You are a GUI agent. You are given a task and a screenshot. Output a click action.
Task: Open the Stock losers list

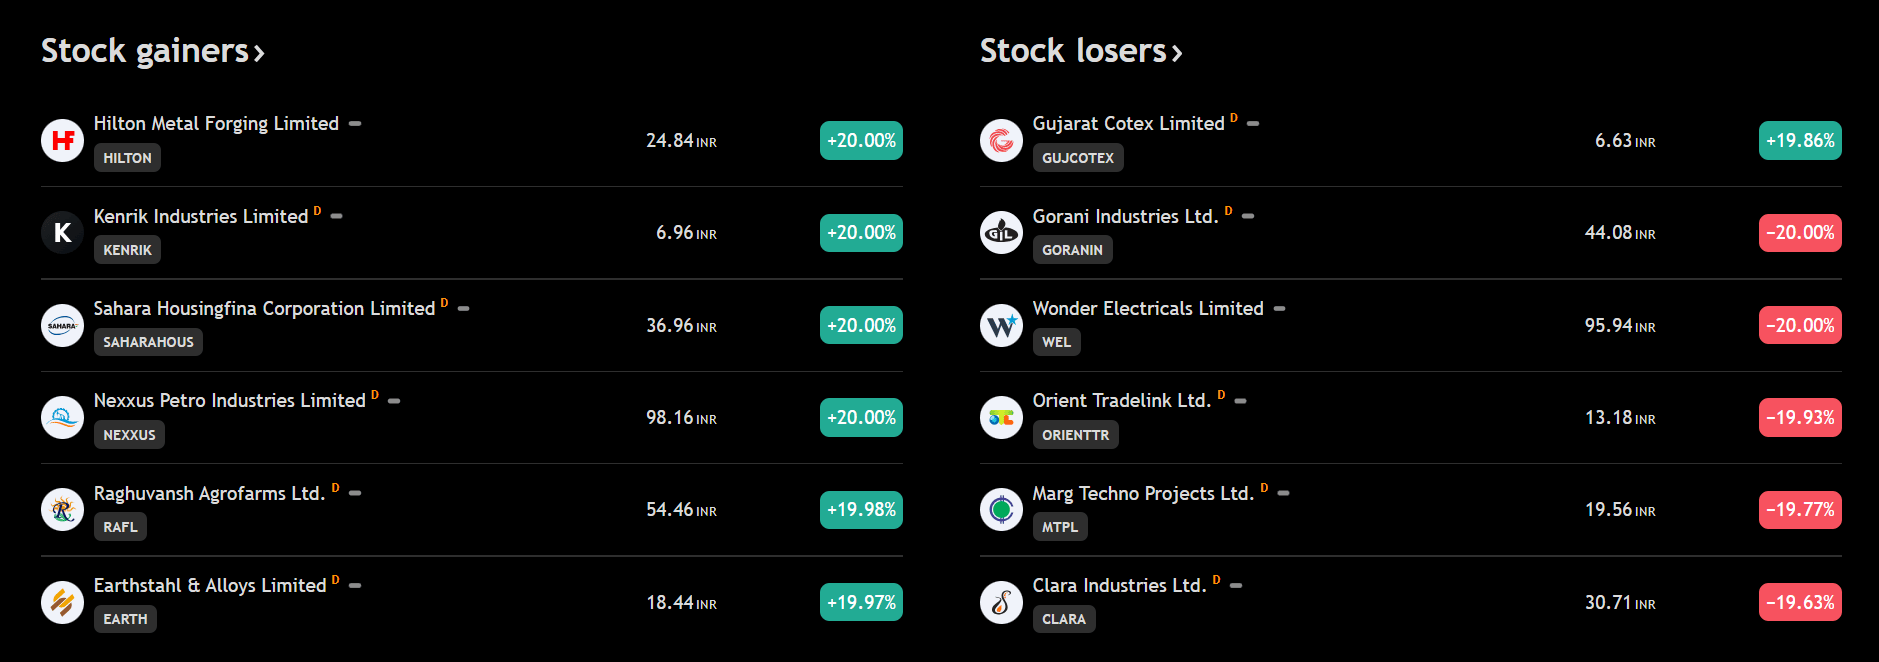pyautogui.click(x=1081, y=51)
